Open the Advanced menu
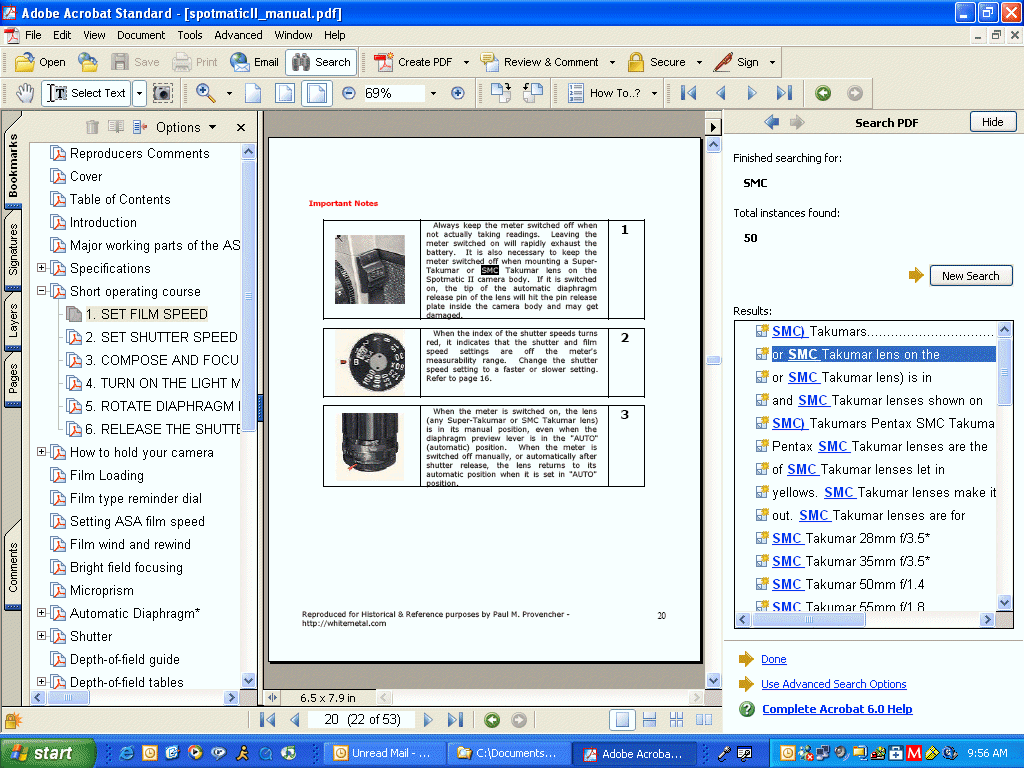1024x768 pixels. pos(238,35)
